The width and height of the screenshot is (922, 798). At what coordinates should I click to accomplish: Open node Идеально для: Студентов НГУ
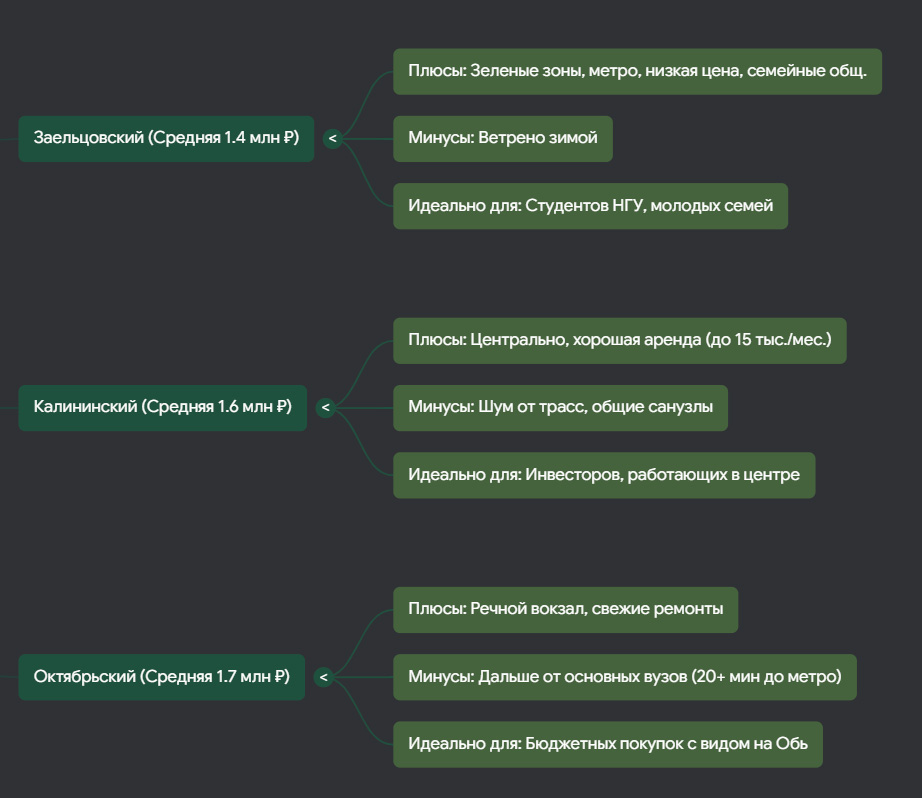(590, 206)
